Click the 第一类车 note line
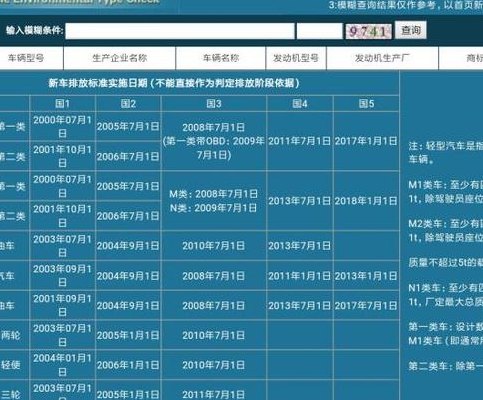Image resolution: width=483 pixels, height=400 pixels. click(x=446, y=334)
